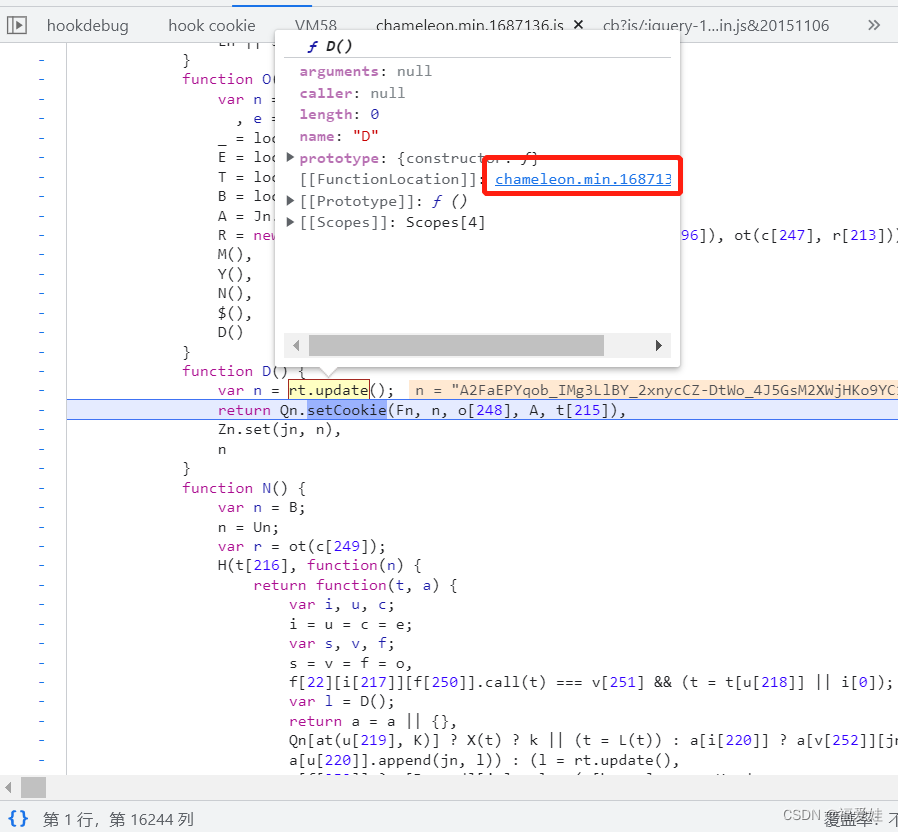
Task: Expand the prototype property in the popup
Action: [x=289, y=157]
